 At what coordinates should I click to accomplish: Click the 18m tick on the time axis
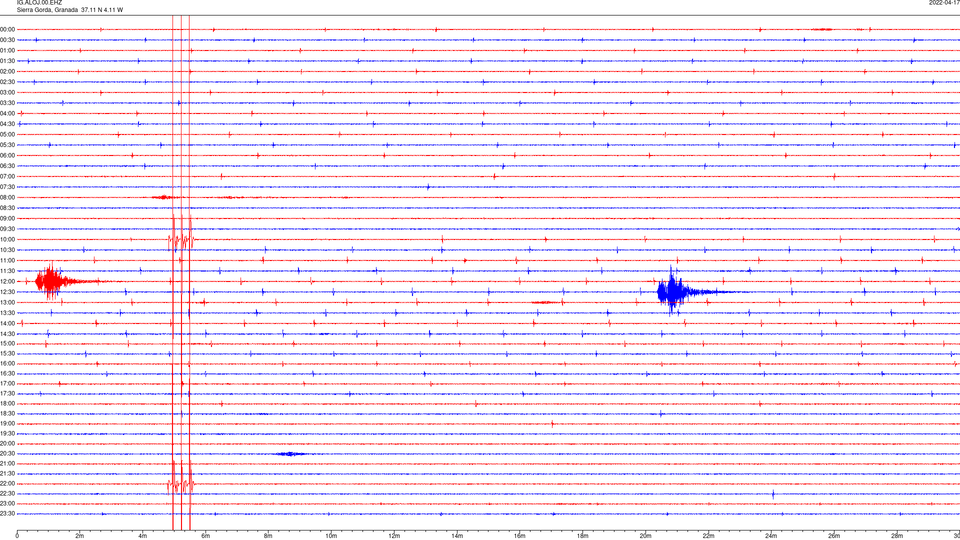(x=582, y=536)
